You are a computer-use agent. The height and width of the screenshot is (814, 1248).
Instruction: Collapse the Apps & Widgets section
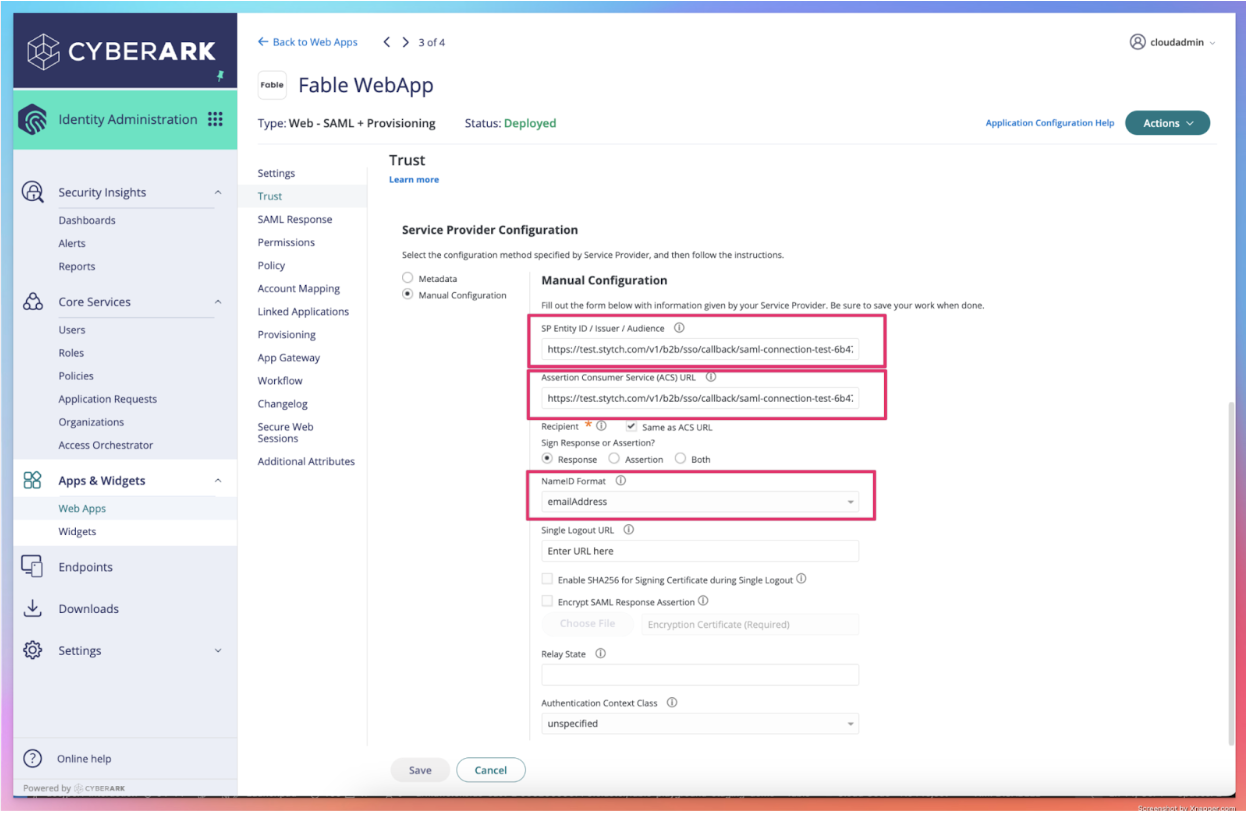click(218, 481)
